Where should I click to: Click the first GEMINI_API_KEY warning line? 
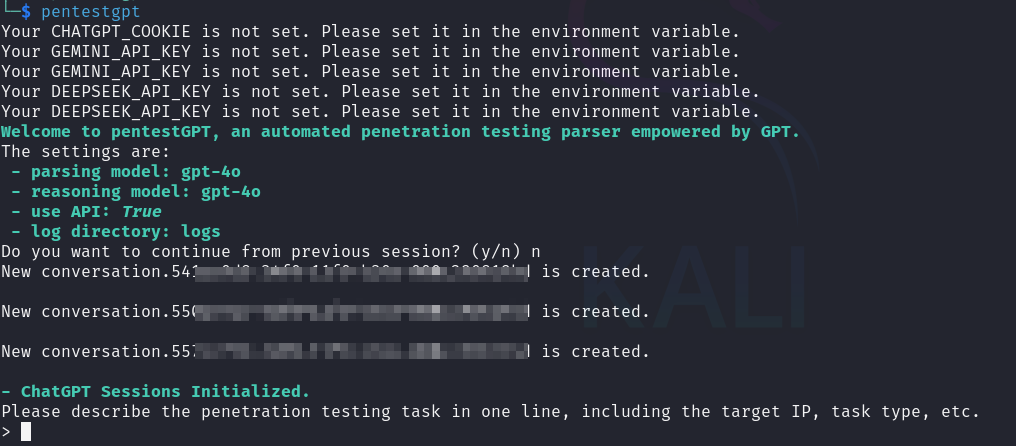click(x=370, y=51)
